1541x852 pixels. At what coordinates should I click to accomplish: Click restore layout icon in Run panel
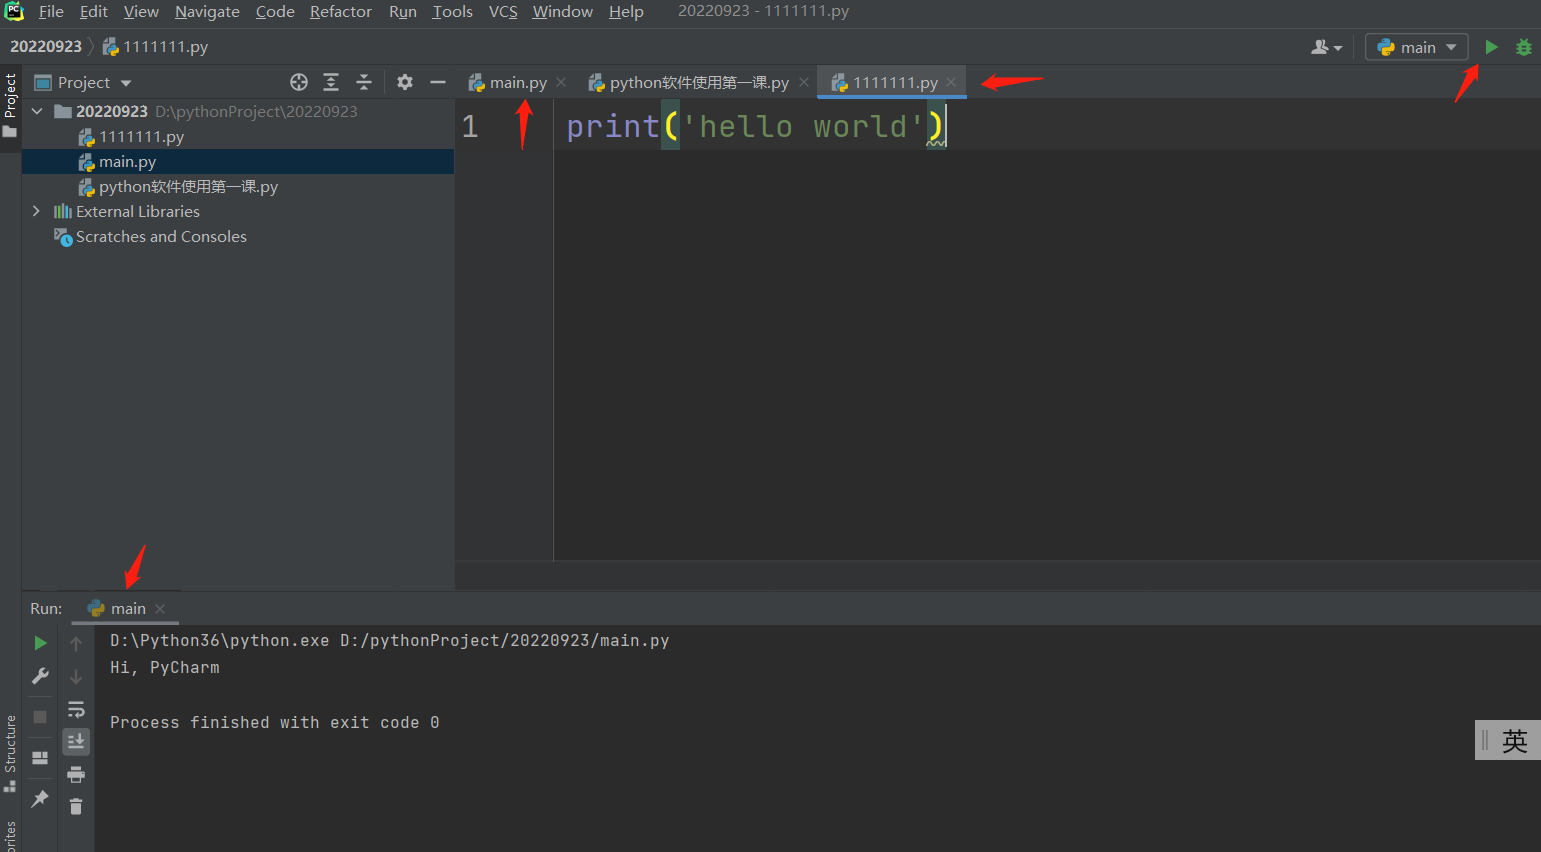point(40,758)
